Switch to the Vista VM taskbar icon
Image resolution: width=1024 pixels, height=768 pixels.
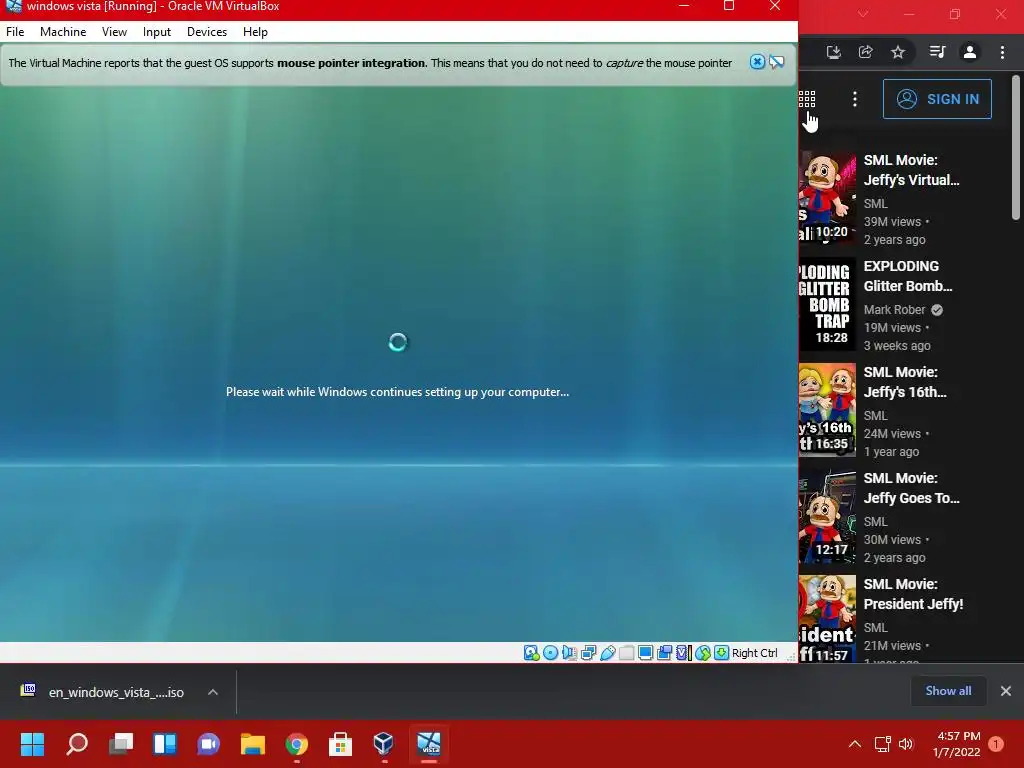tap(429, 743)
